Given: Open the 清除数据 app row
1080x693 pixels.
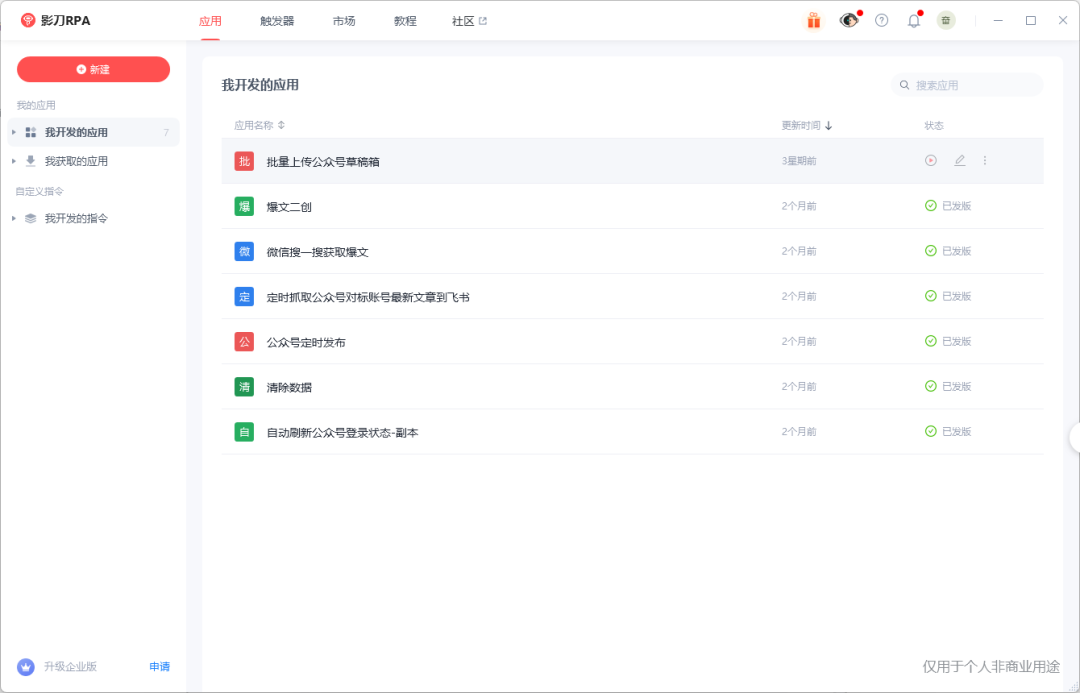Looking at the screenshot, I should tap(632, 386).
